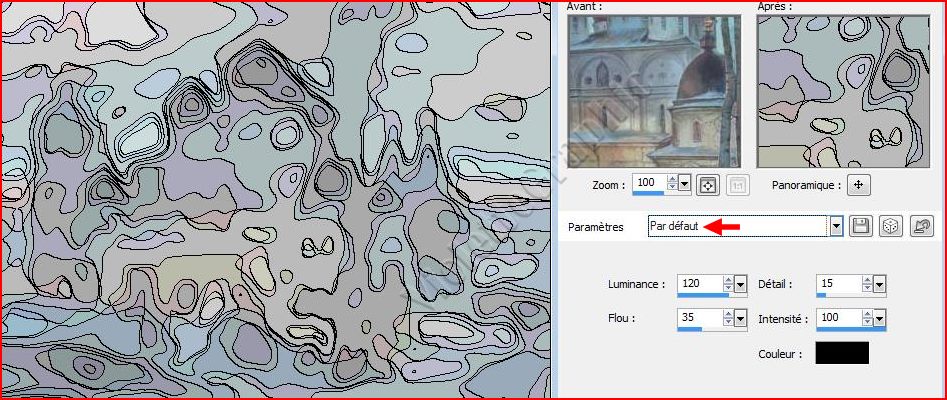
Task: Open the Intensité slider dropdown arrow
Action: 879,319
